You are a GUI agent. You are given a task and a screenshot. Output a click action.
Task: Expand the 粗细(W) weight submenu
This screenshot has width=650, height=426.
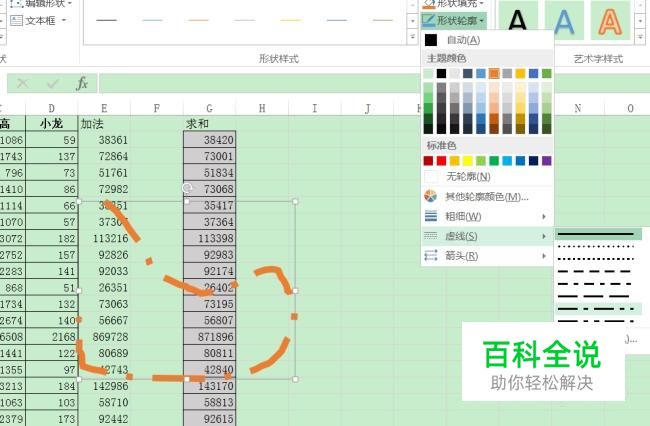point(487,216)
